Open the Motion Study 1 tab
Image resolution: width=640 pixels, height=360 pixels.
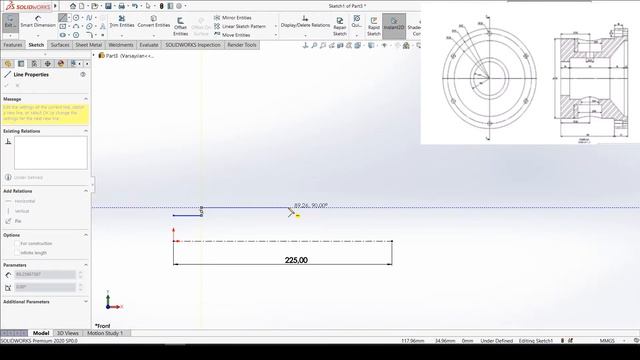[x=105, y=333]
